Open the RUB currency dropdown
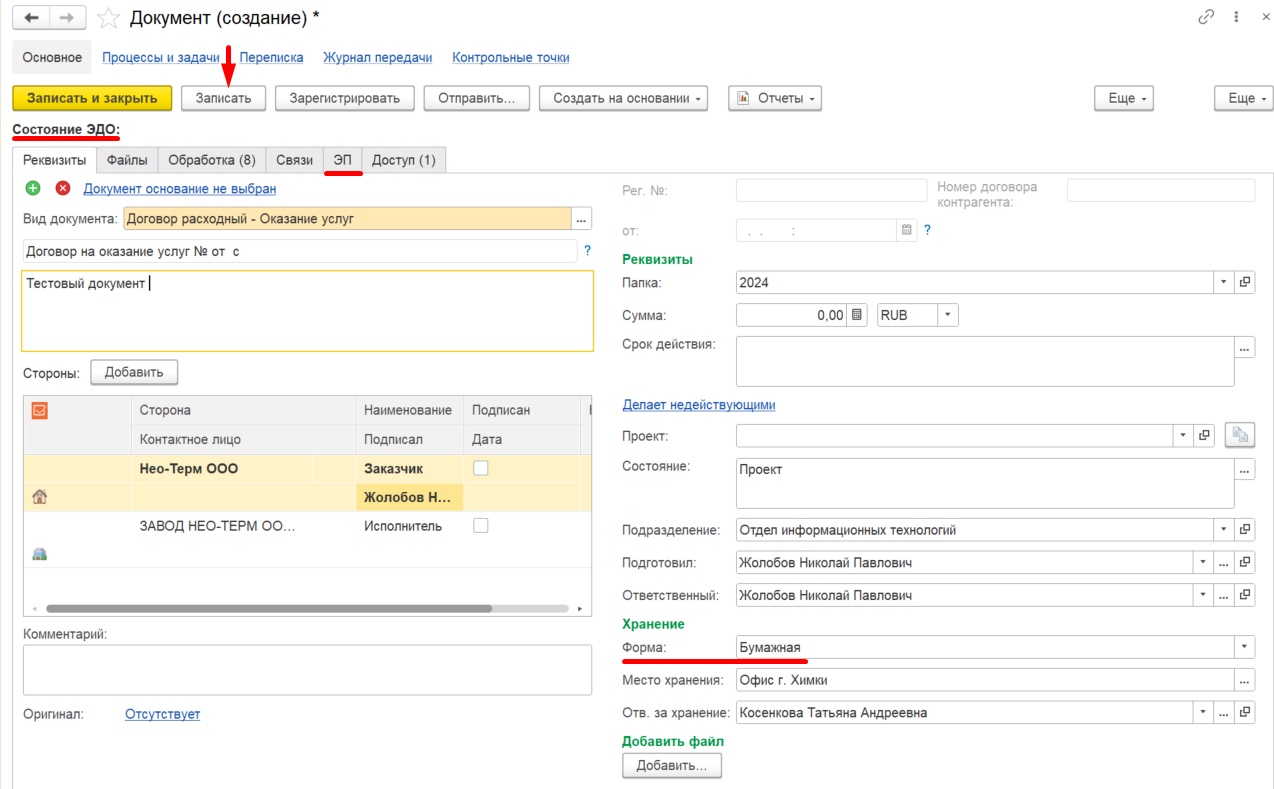The image size is (1274, 789). [948, 315]
